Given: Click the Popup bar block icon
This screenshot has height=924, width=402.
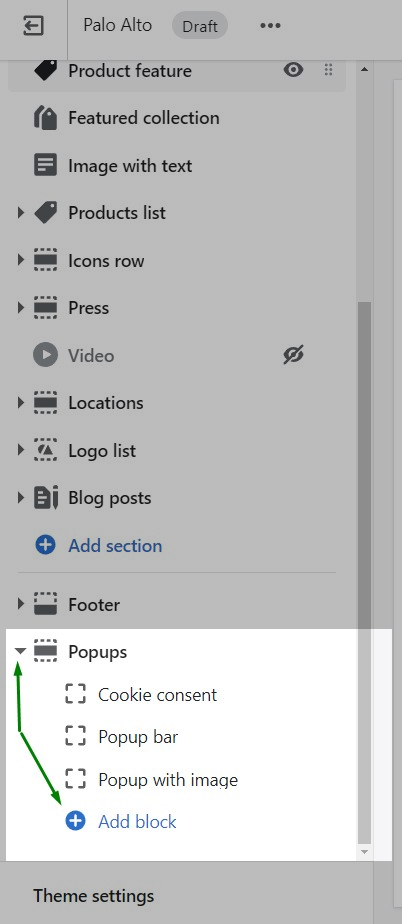Looking at the screenshot, I should pyautogui.click(x=75, y=737).
